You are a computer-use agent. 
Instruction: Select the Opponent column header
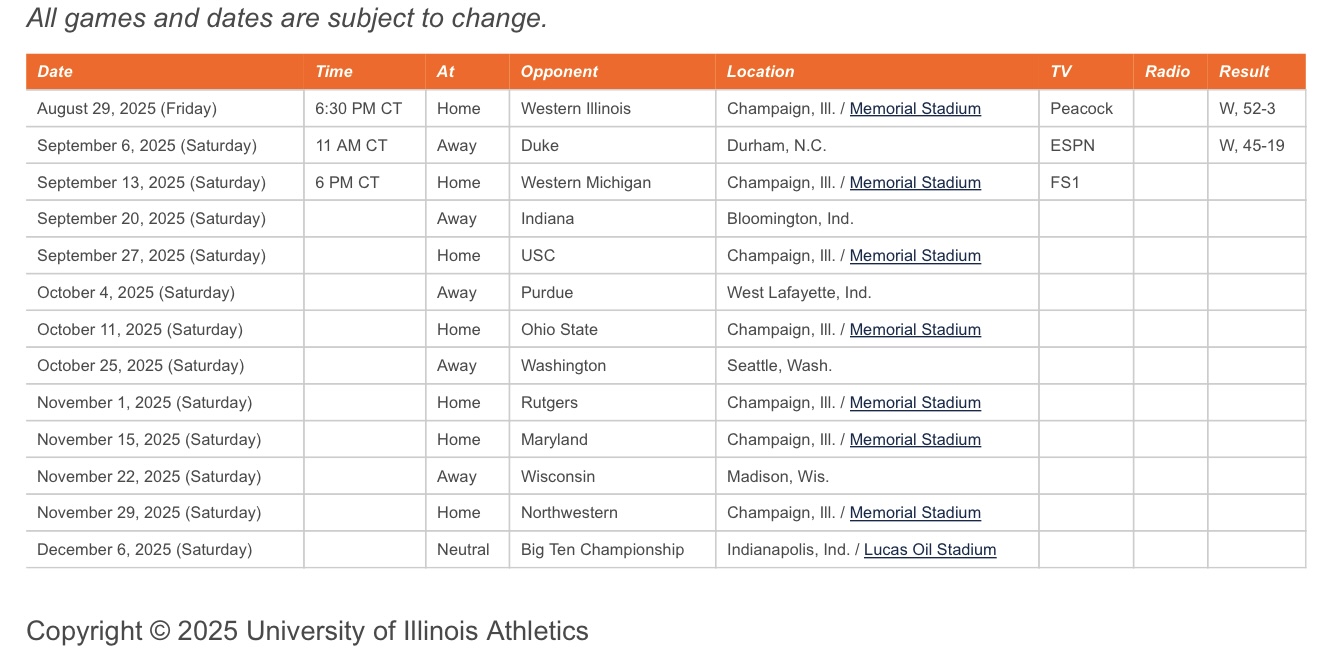[x=559, y=72]
